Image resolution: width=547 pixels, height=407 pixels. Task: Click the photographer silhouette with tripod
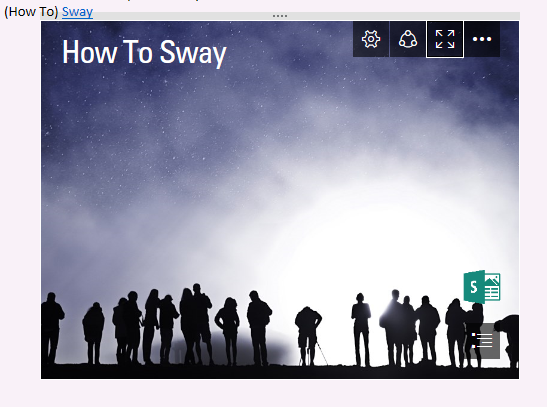click(x=309, y=336)
